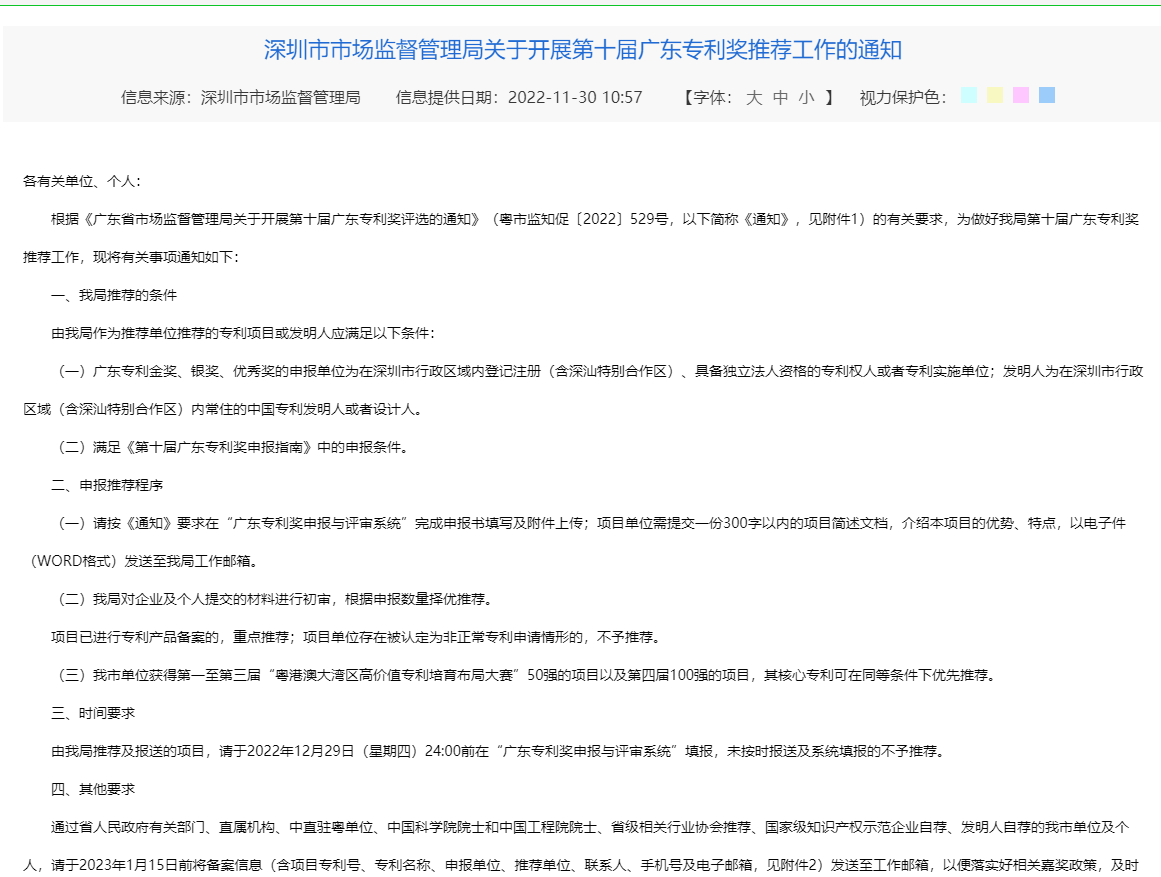Image resolution: width=1161 pixels, height=877 pixels.
Task: Select the blue eye-protection color
Action: [1044, 96]
